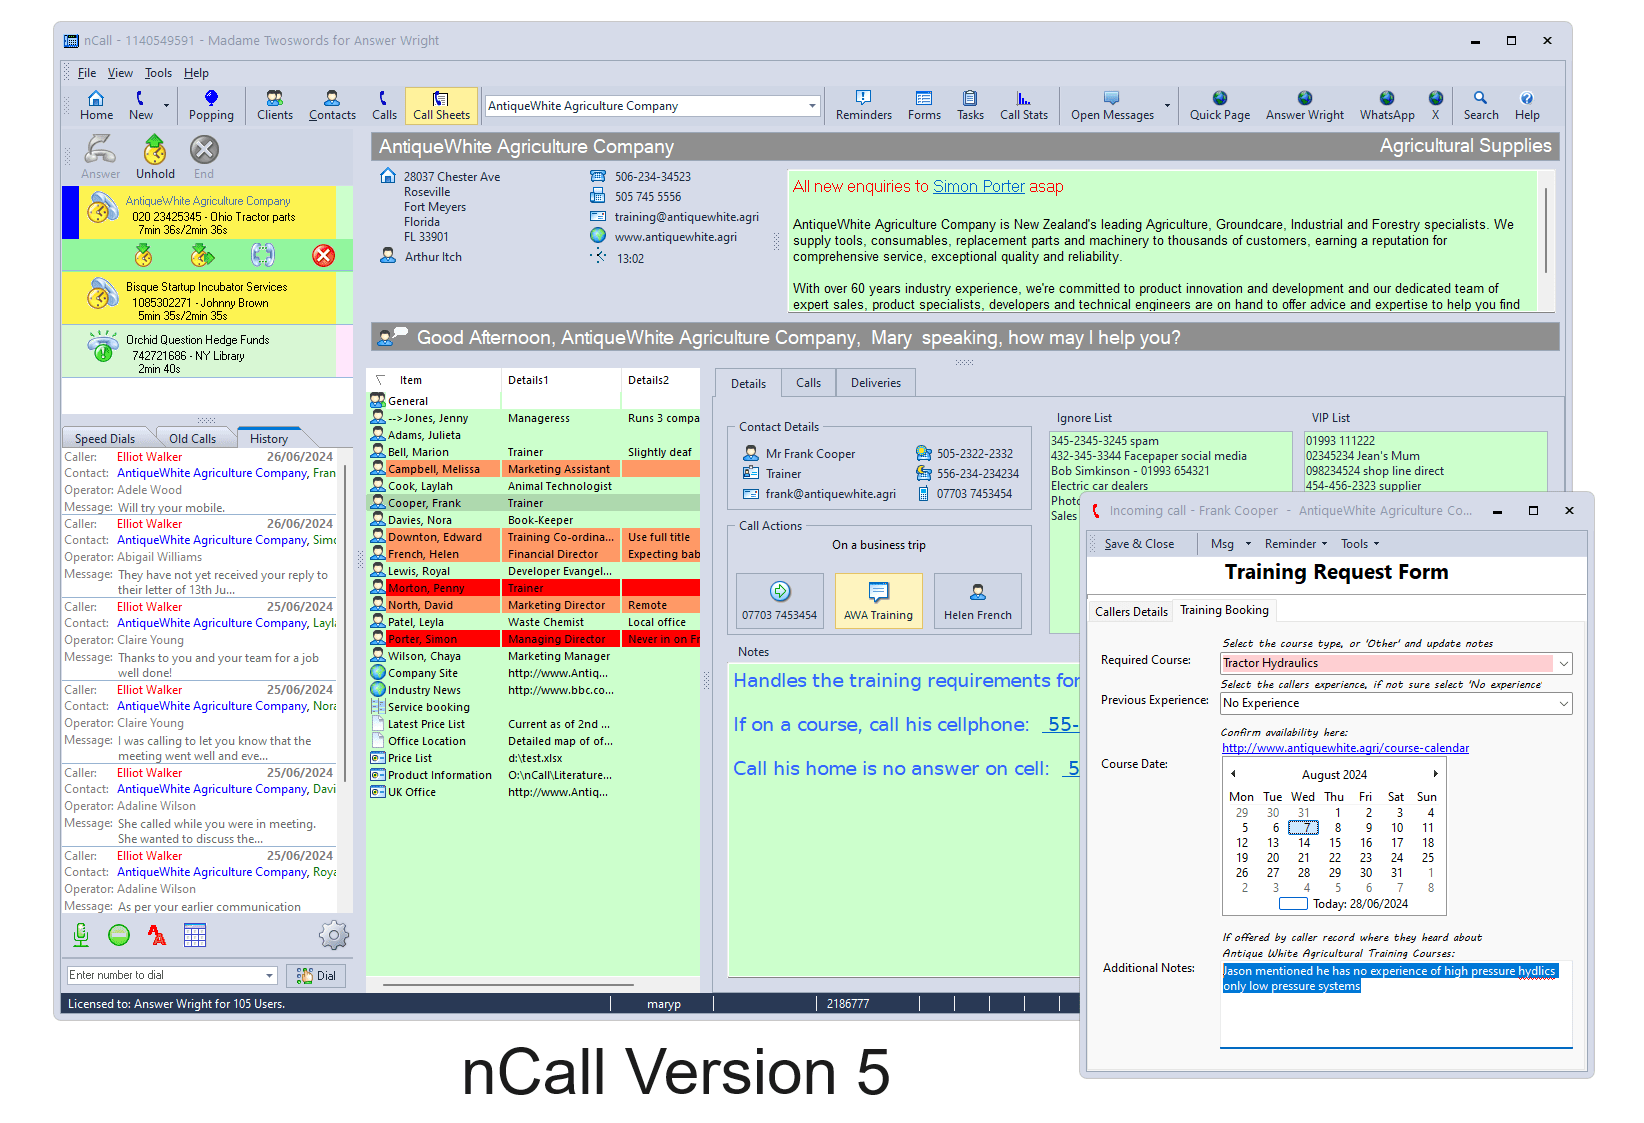Open the Reminder dropdown in form toolbar
This screenshot has width=1644, height=1123.
point(1296,544)
